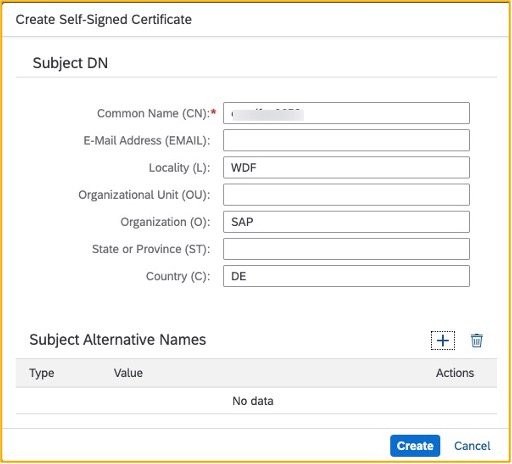512x464 pixels.
Task: Click the Create Self-Signed Certificate title
Action: coord(104,19)
